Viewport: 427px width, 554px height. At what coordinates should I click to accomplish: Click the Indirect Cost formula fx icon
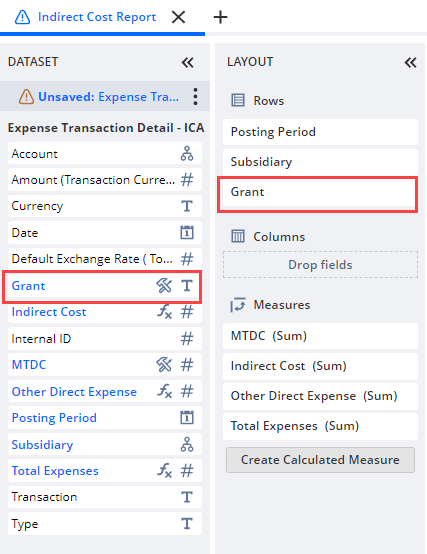pyautogui.click(x=165, y=312)
